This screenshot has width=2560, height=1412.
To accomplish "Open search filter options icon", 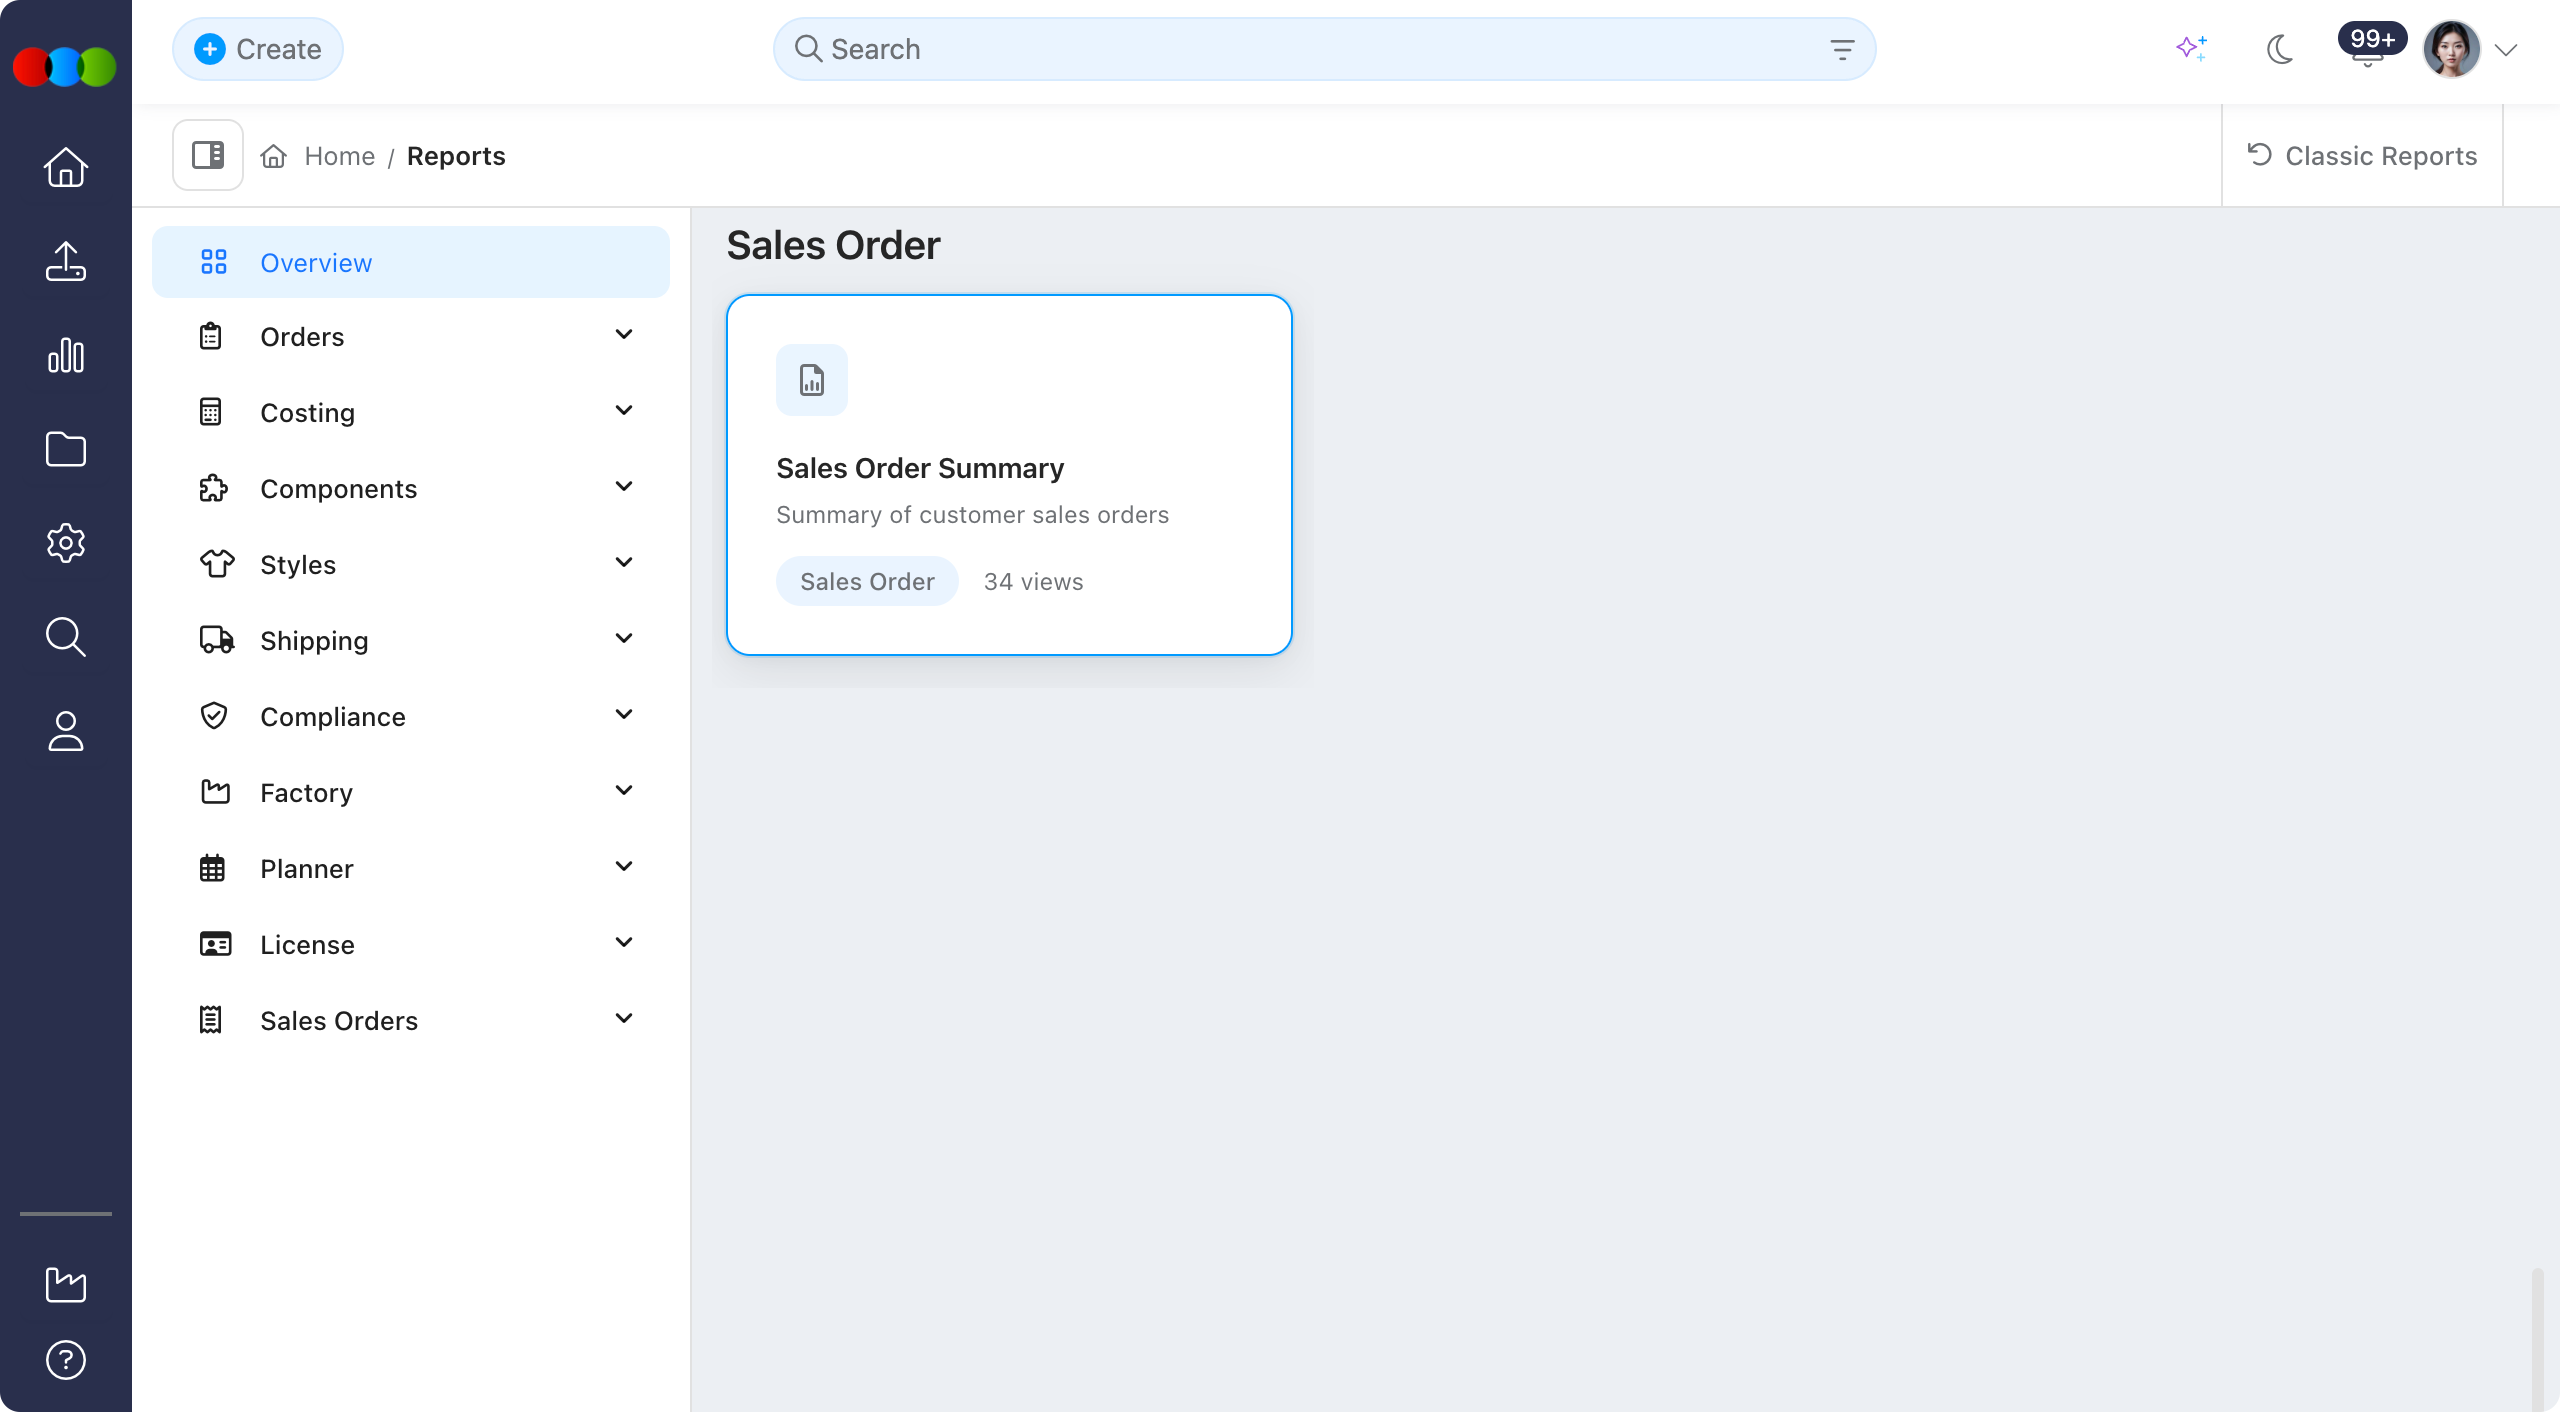I will pos(1842,49).
